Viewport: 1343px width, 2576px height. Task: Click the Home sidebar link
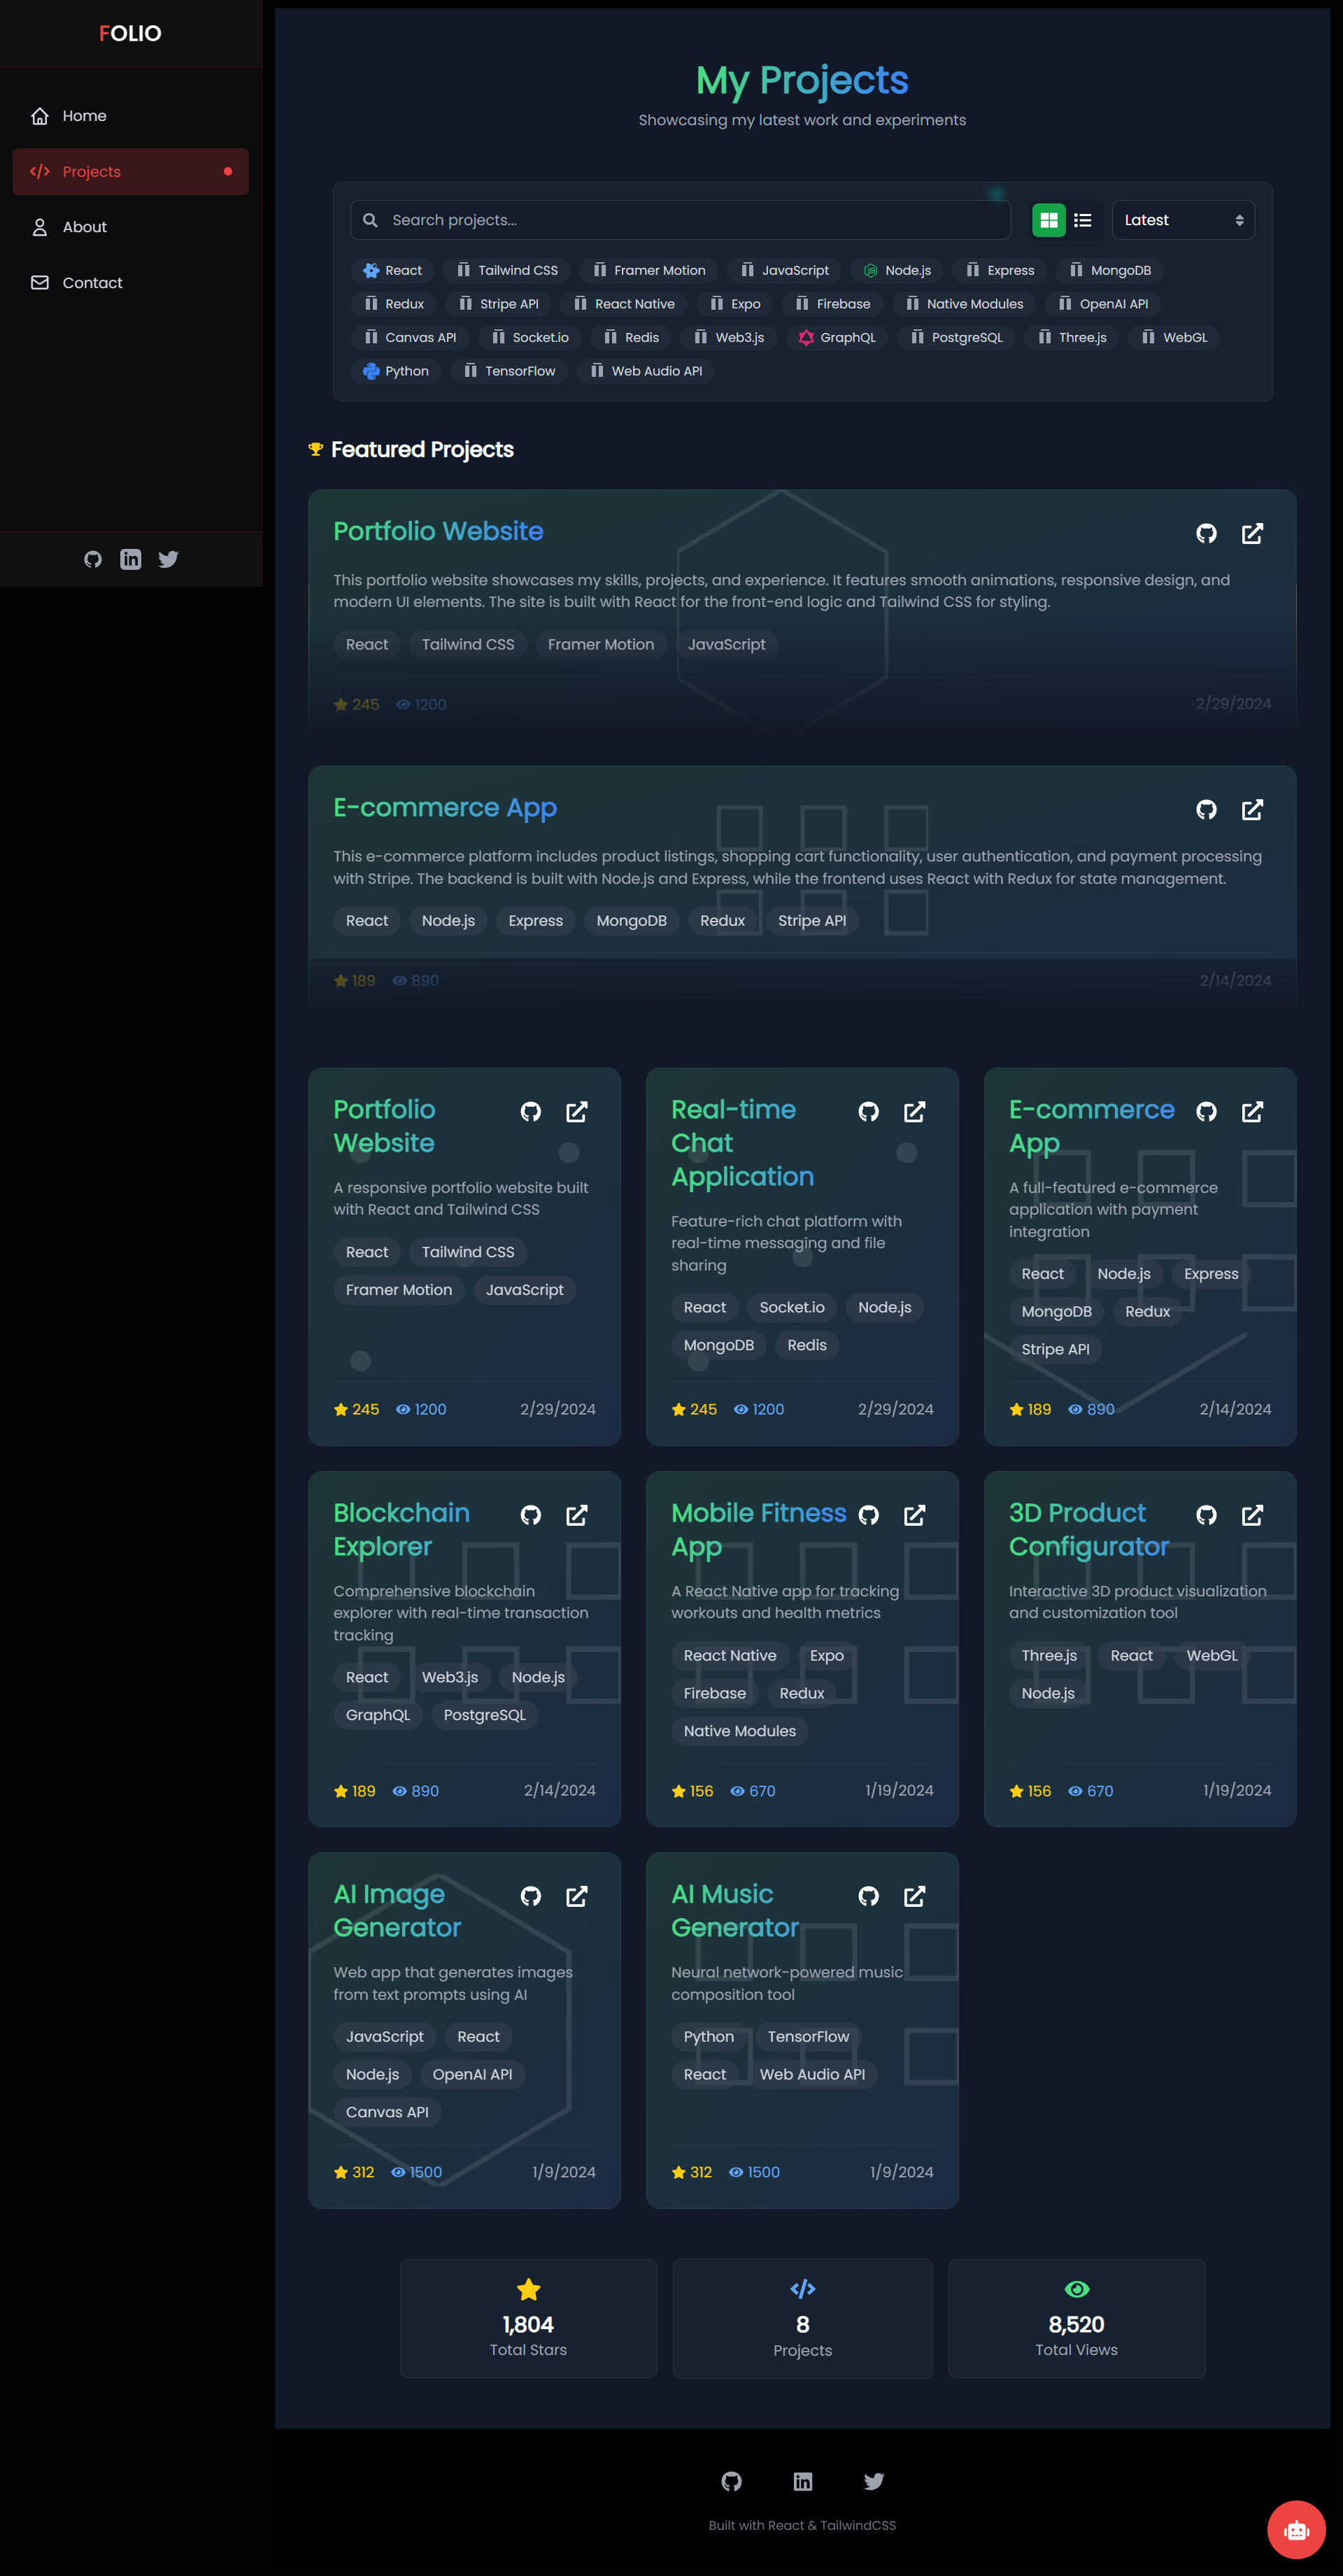84,116
